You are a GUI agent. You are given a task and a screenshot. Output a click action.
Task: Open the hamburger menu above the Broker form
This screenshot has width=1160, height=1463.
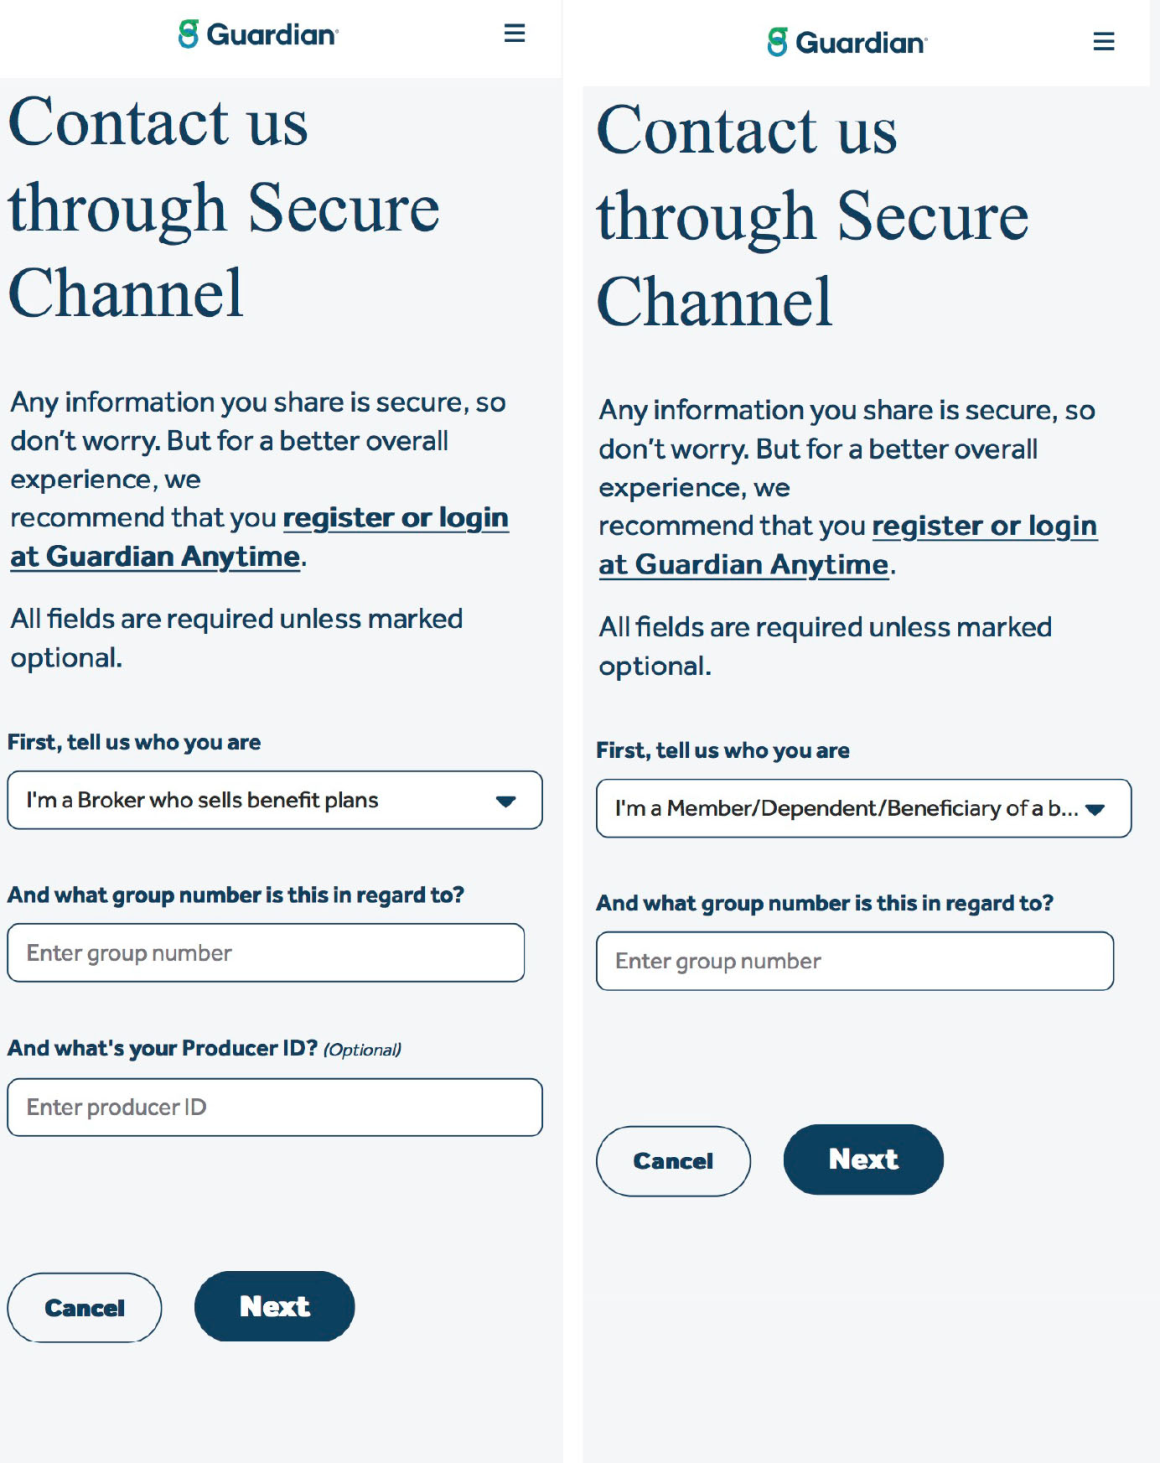(514, 34)
